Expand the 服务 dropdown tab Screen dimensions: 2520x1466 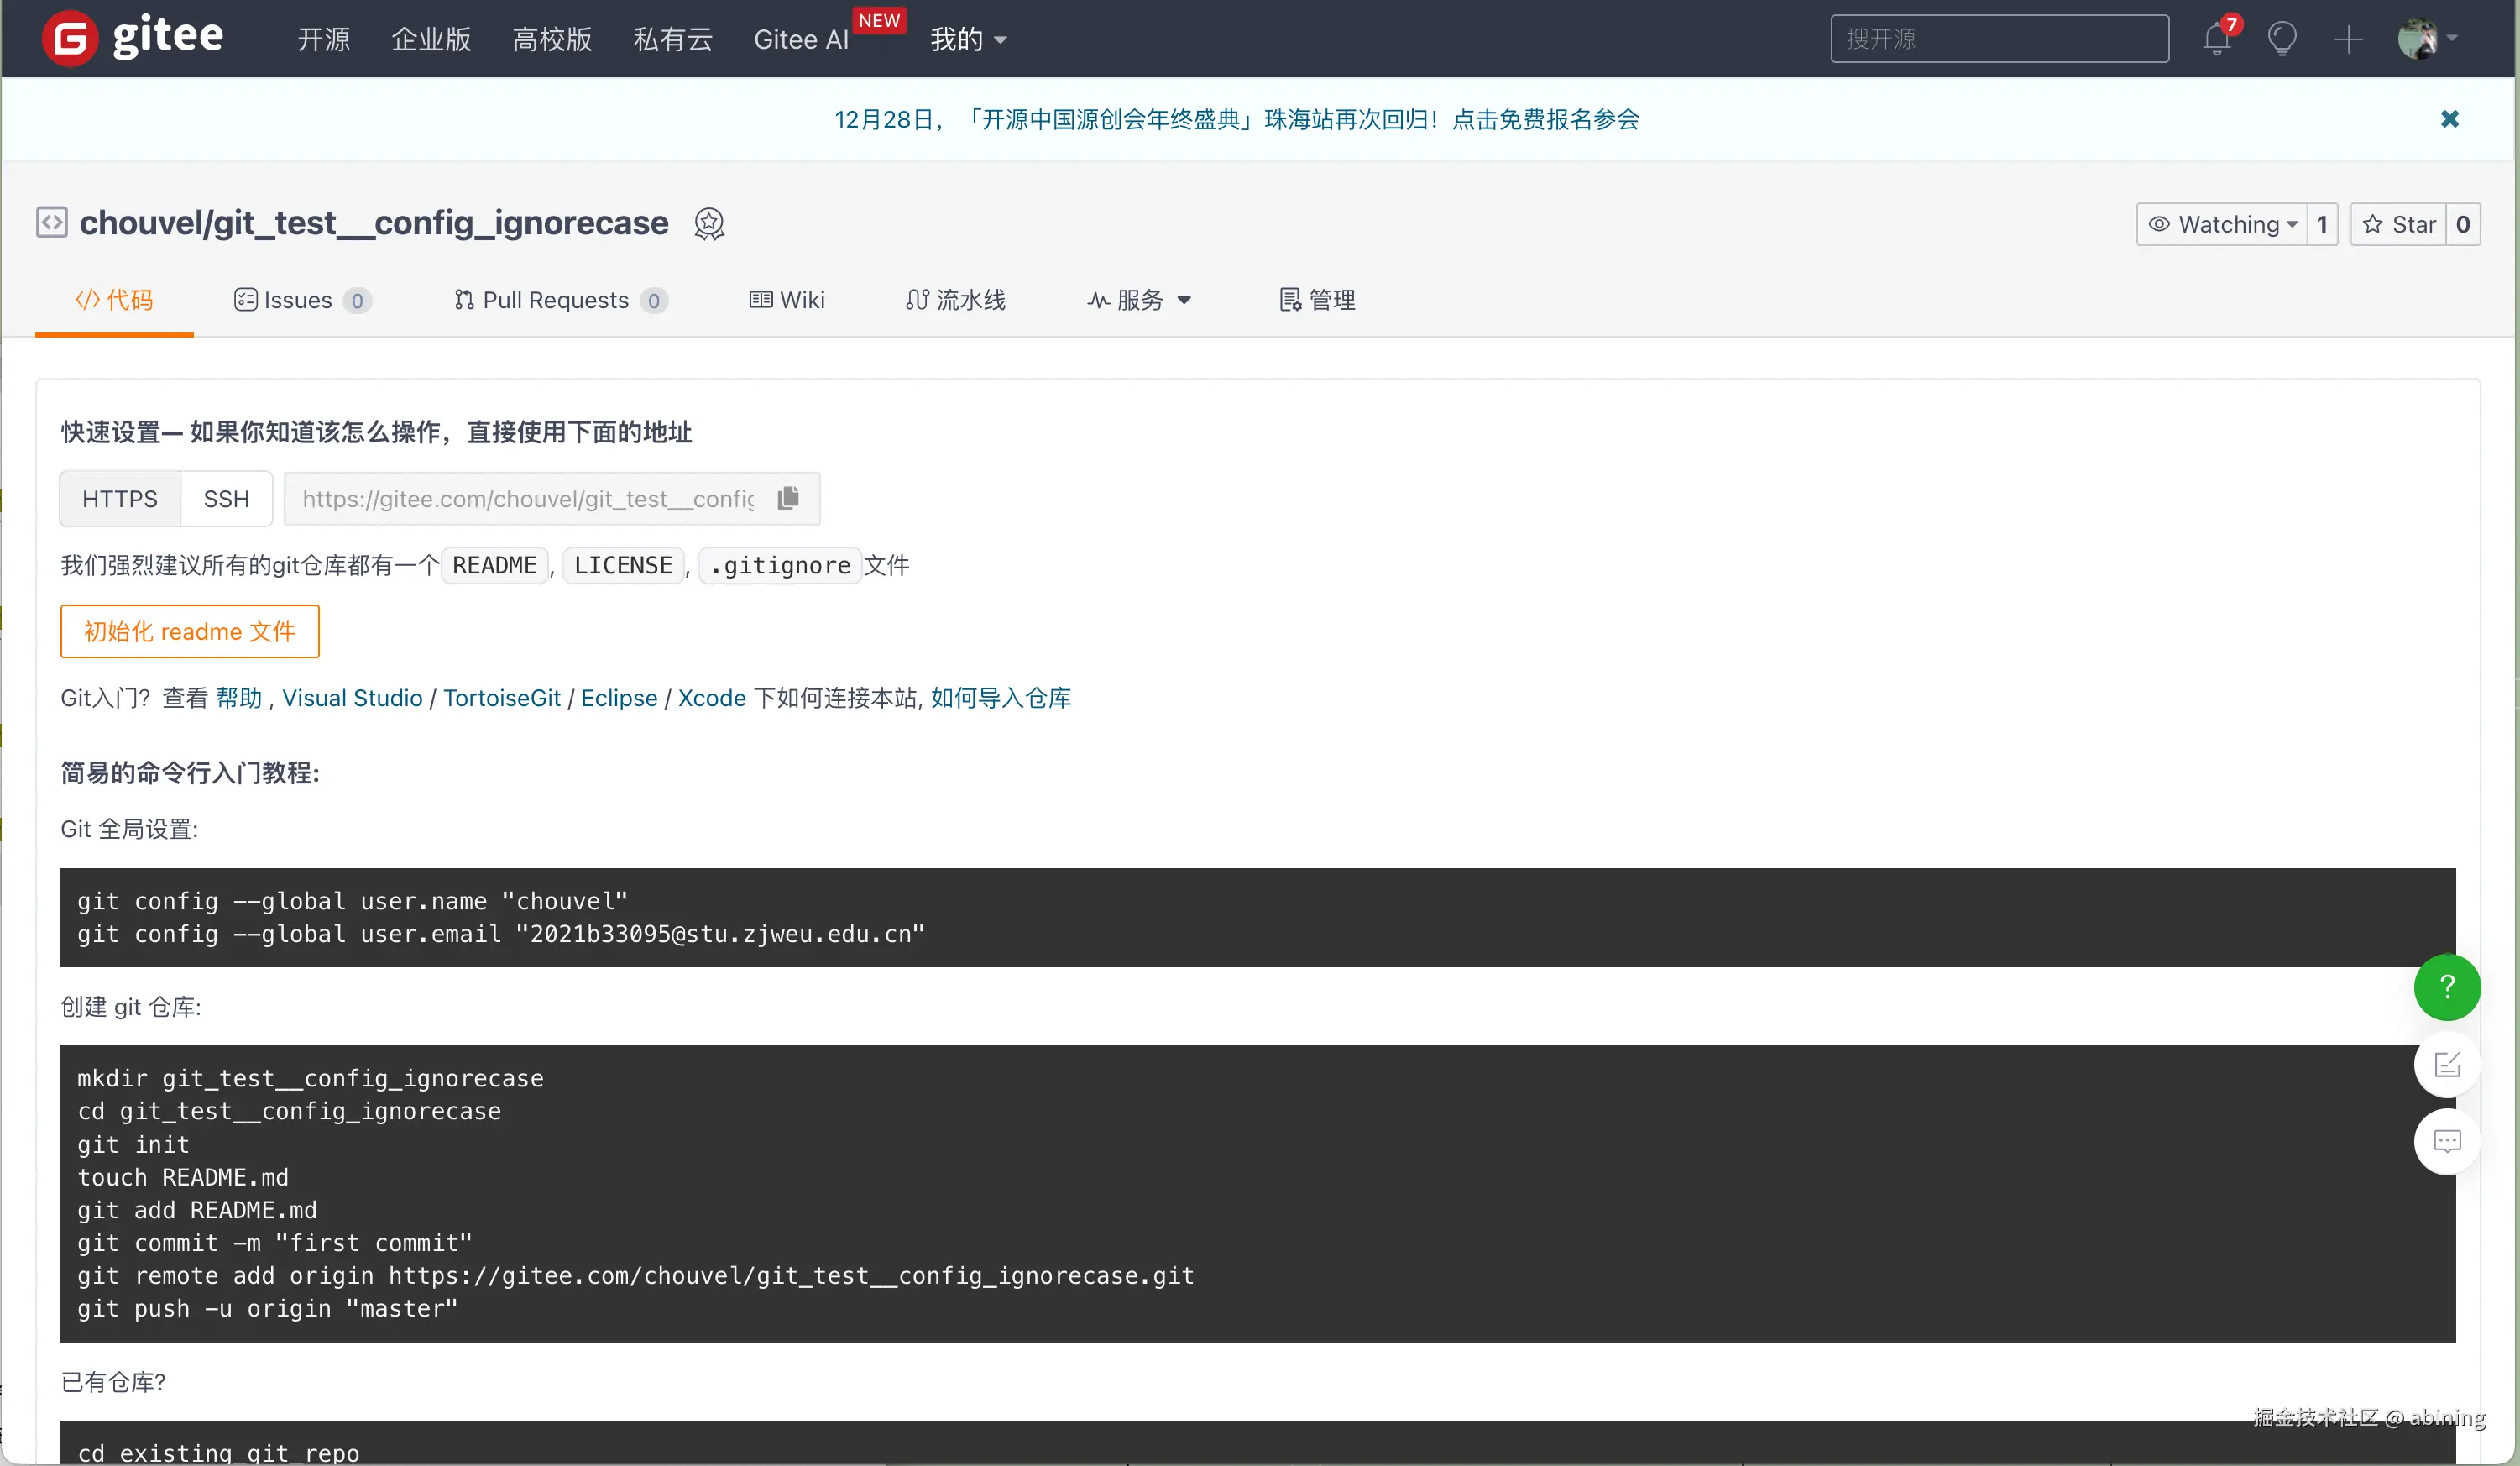1139,300
